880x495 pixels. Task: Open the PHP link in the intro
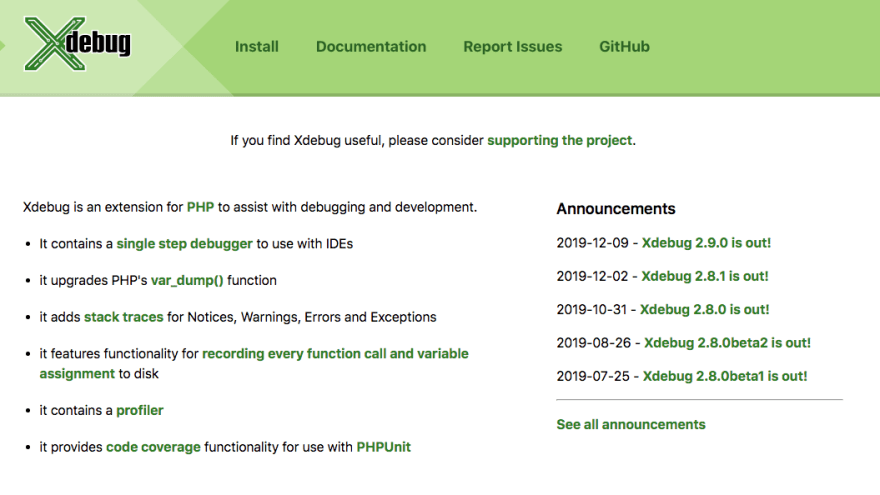pyautogui.click(x=200, y=207)
